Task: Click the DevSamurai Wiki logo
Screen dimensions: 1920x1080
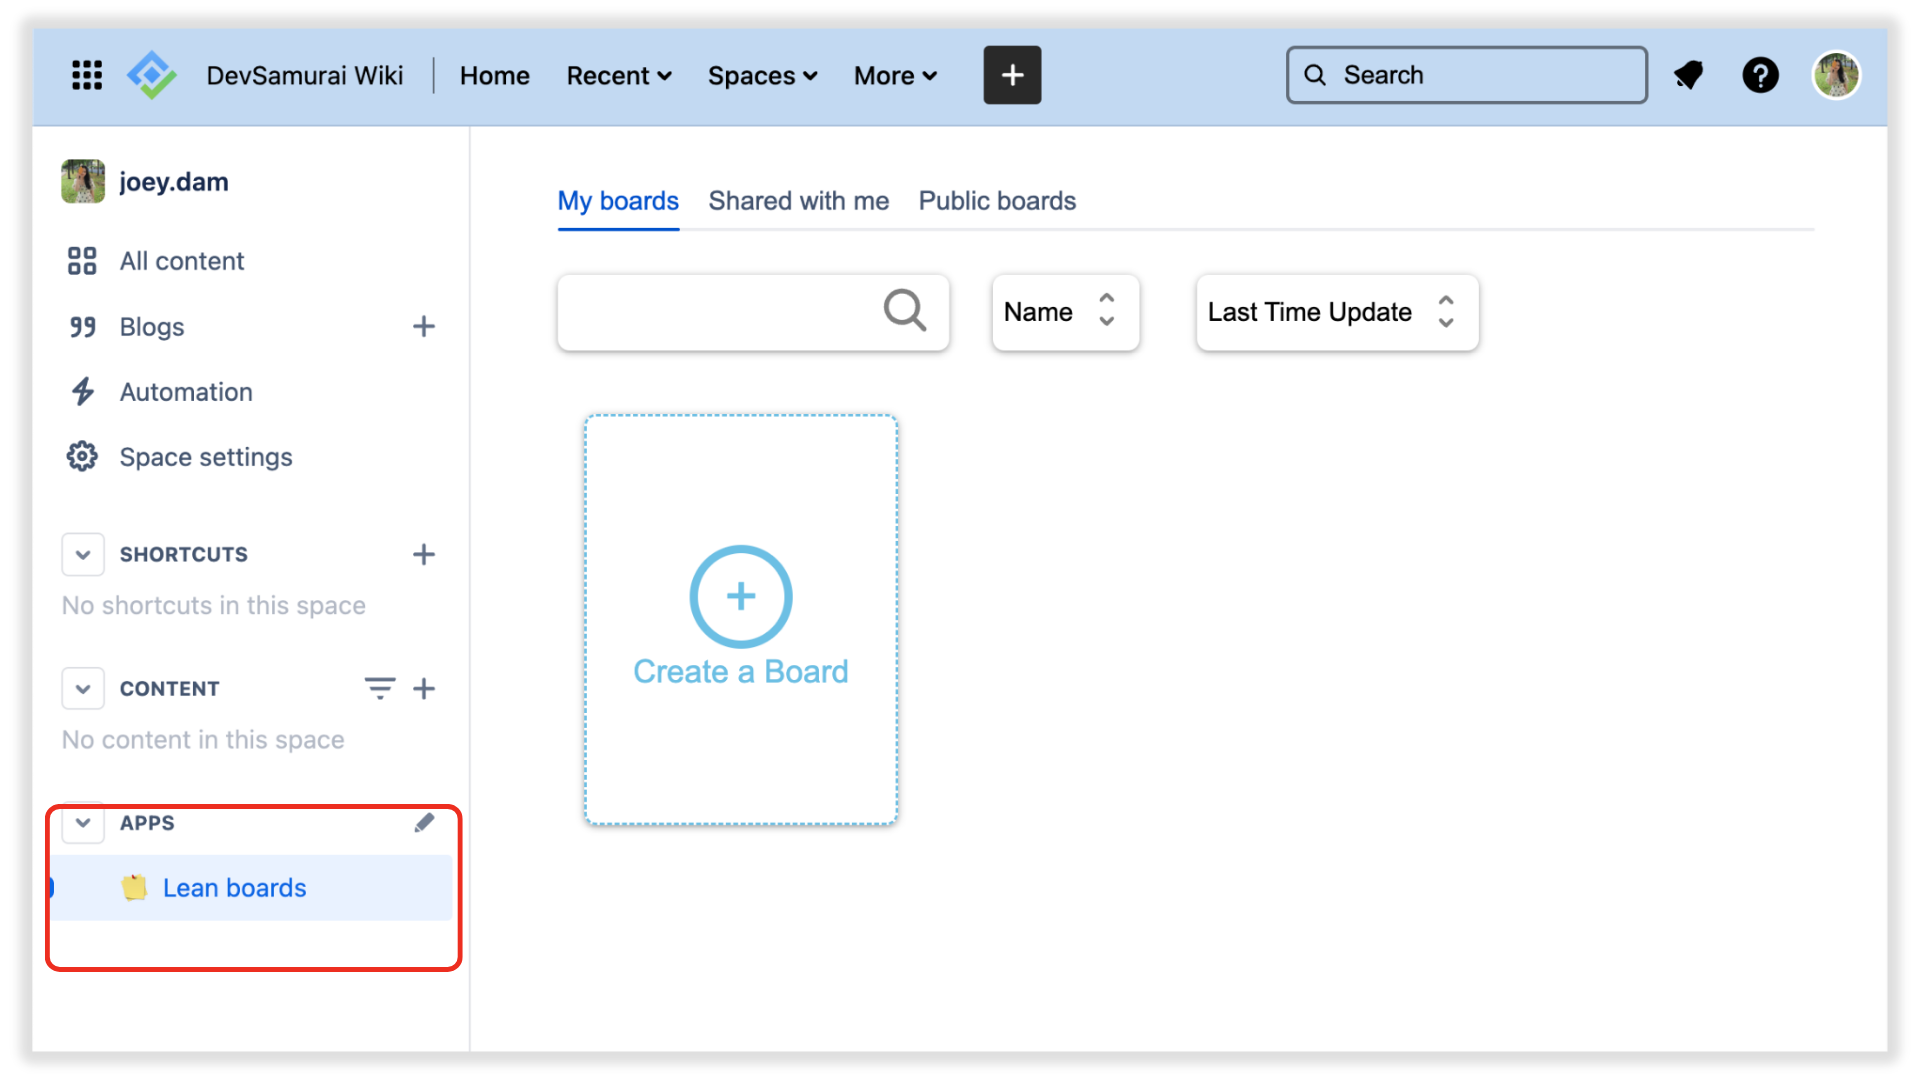Action: click(151, 73)
